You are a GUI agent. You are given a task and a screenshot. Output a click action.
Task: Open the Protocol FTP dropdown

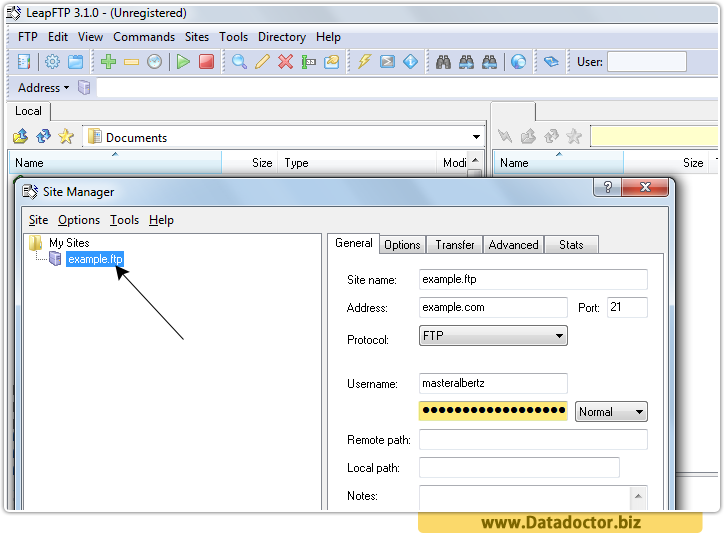tap(559, 336)
